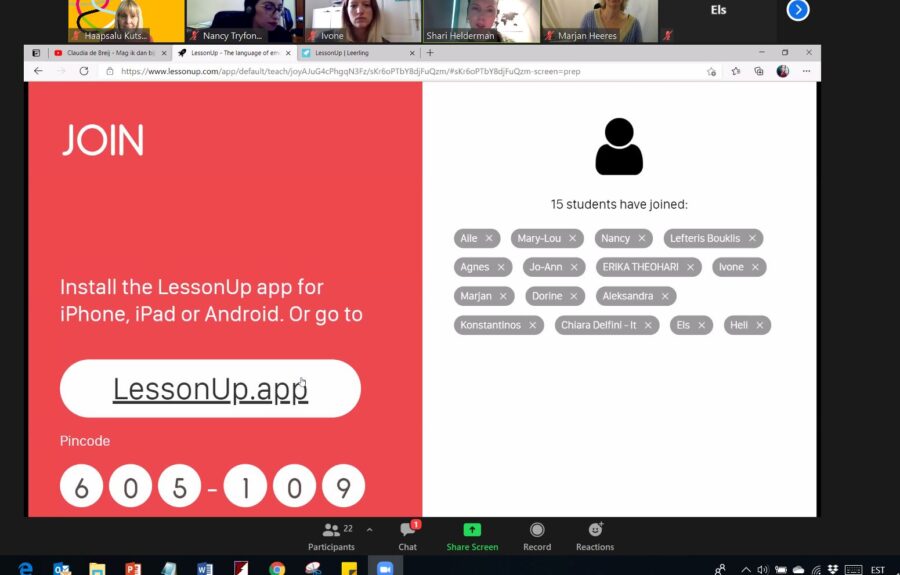900x575 pixels.
Task: Open the Zoom Chat panel
Action: click(408, 537)
